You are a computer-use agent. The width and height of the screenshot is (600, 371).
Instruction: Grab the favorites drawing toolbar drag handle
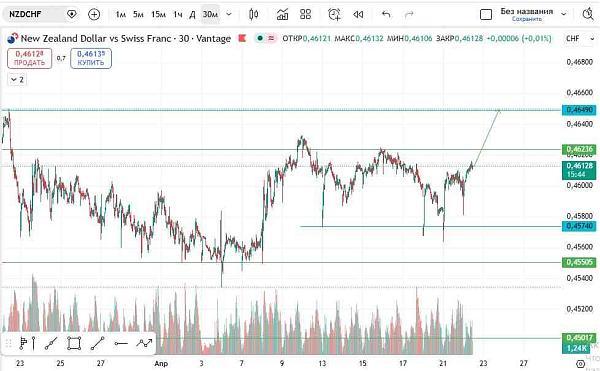[x=8, y=343]
